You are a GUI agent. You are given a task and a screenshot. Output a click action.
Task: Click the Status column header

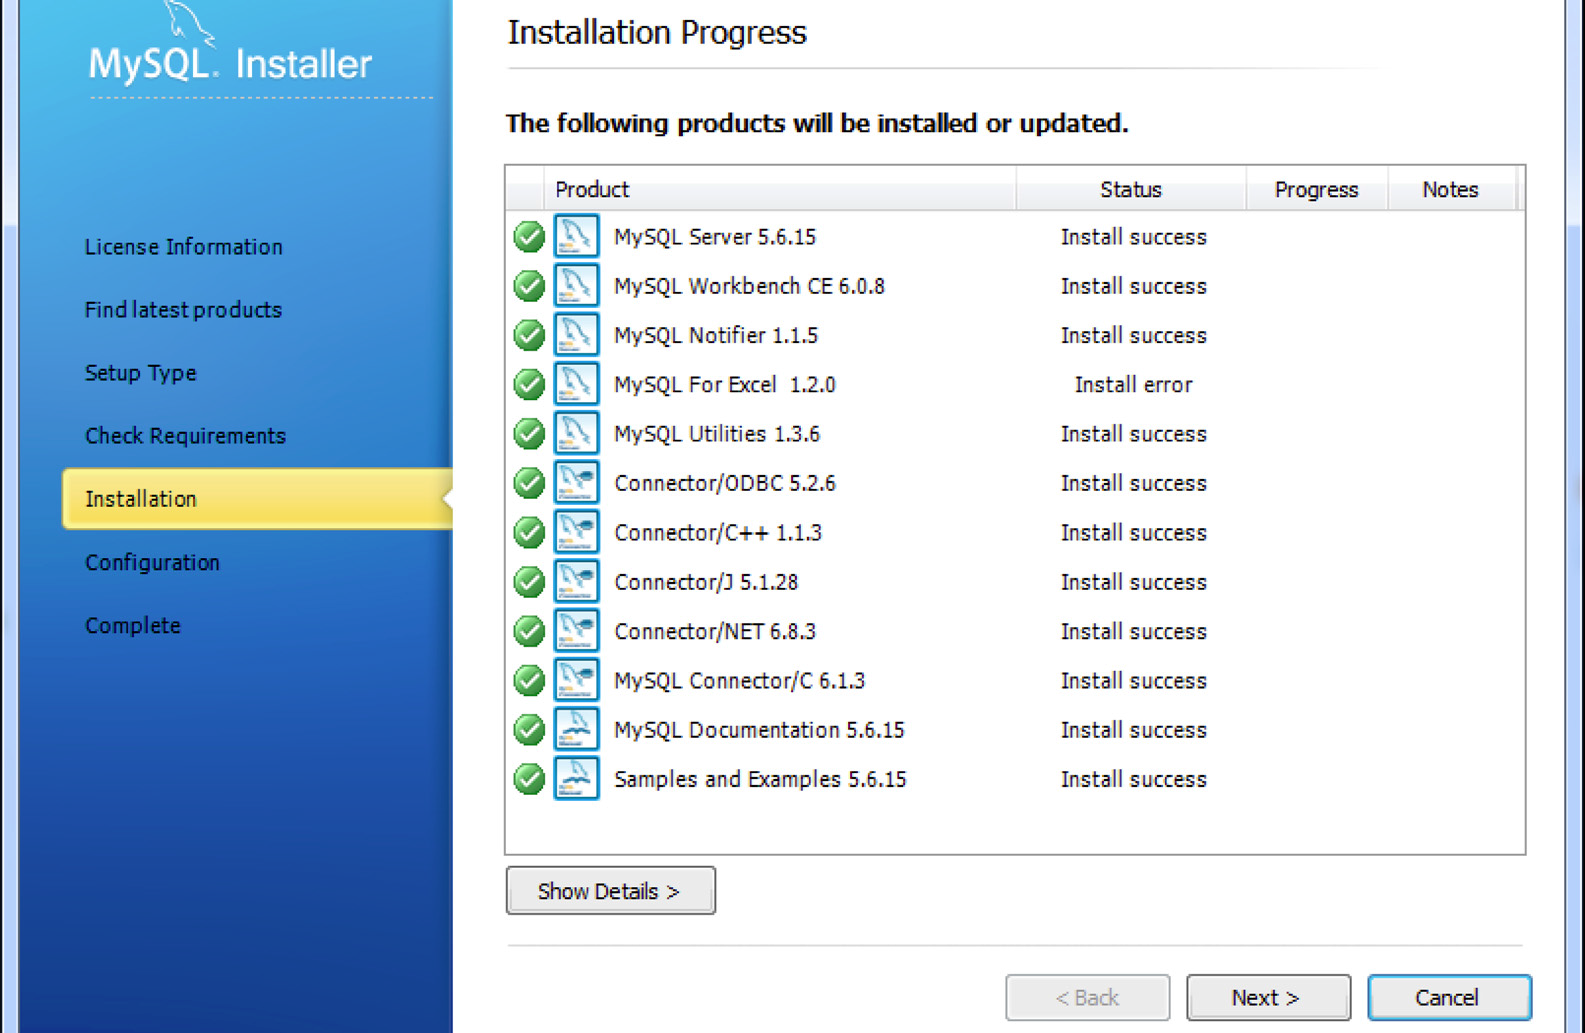(1130, 190)
